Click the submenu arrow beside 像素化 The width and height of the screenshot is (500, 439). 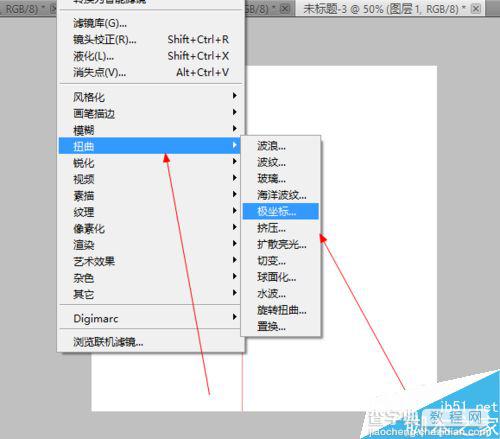[x=235, y=227]
